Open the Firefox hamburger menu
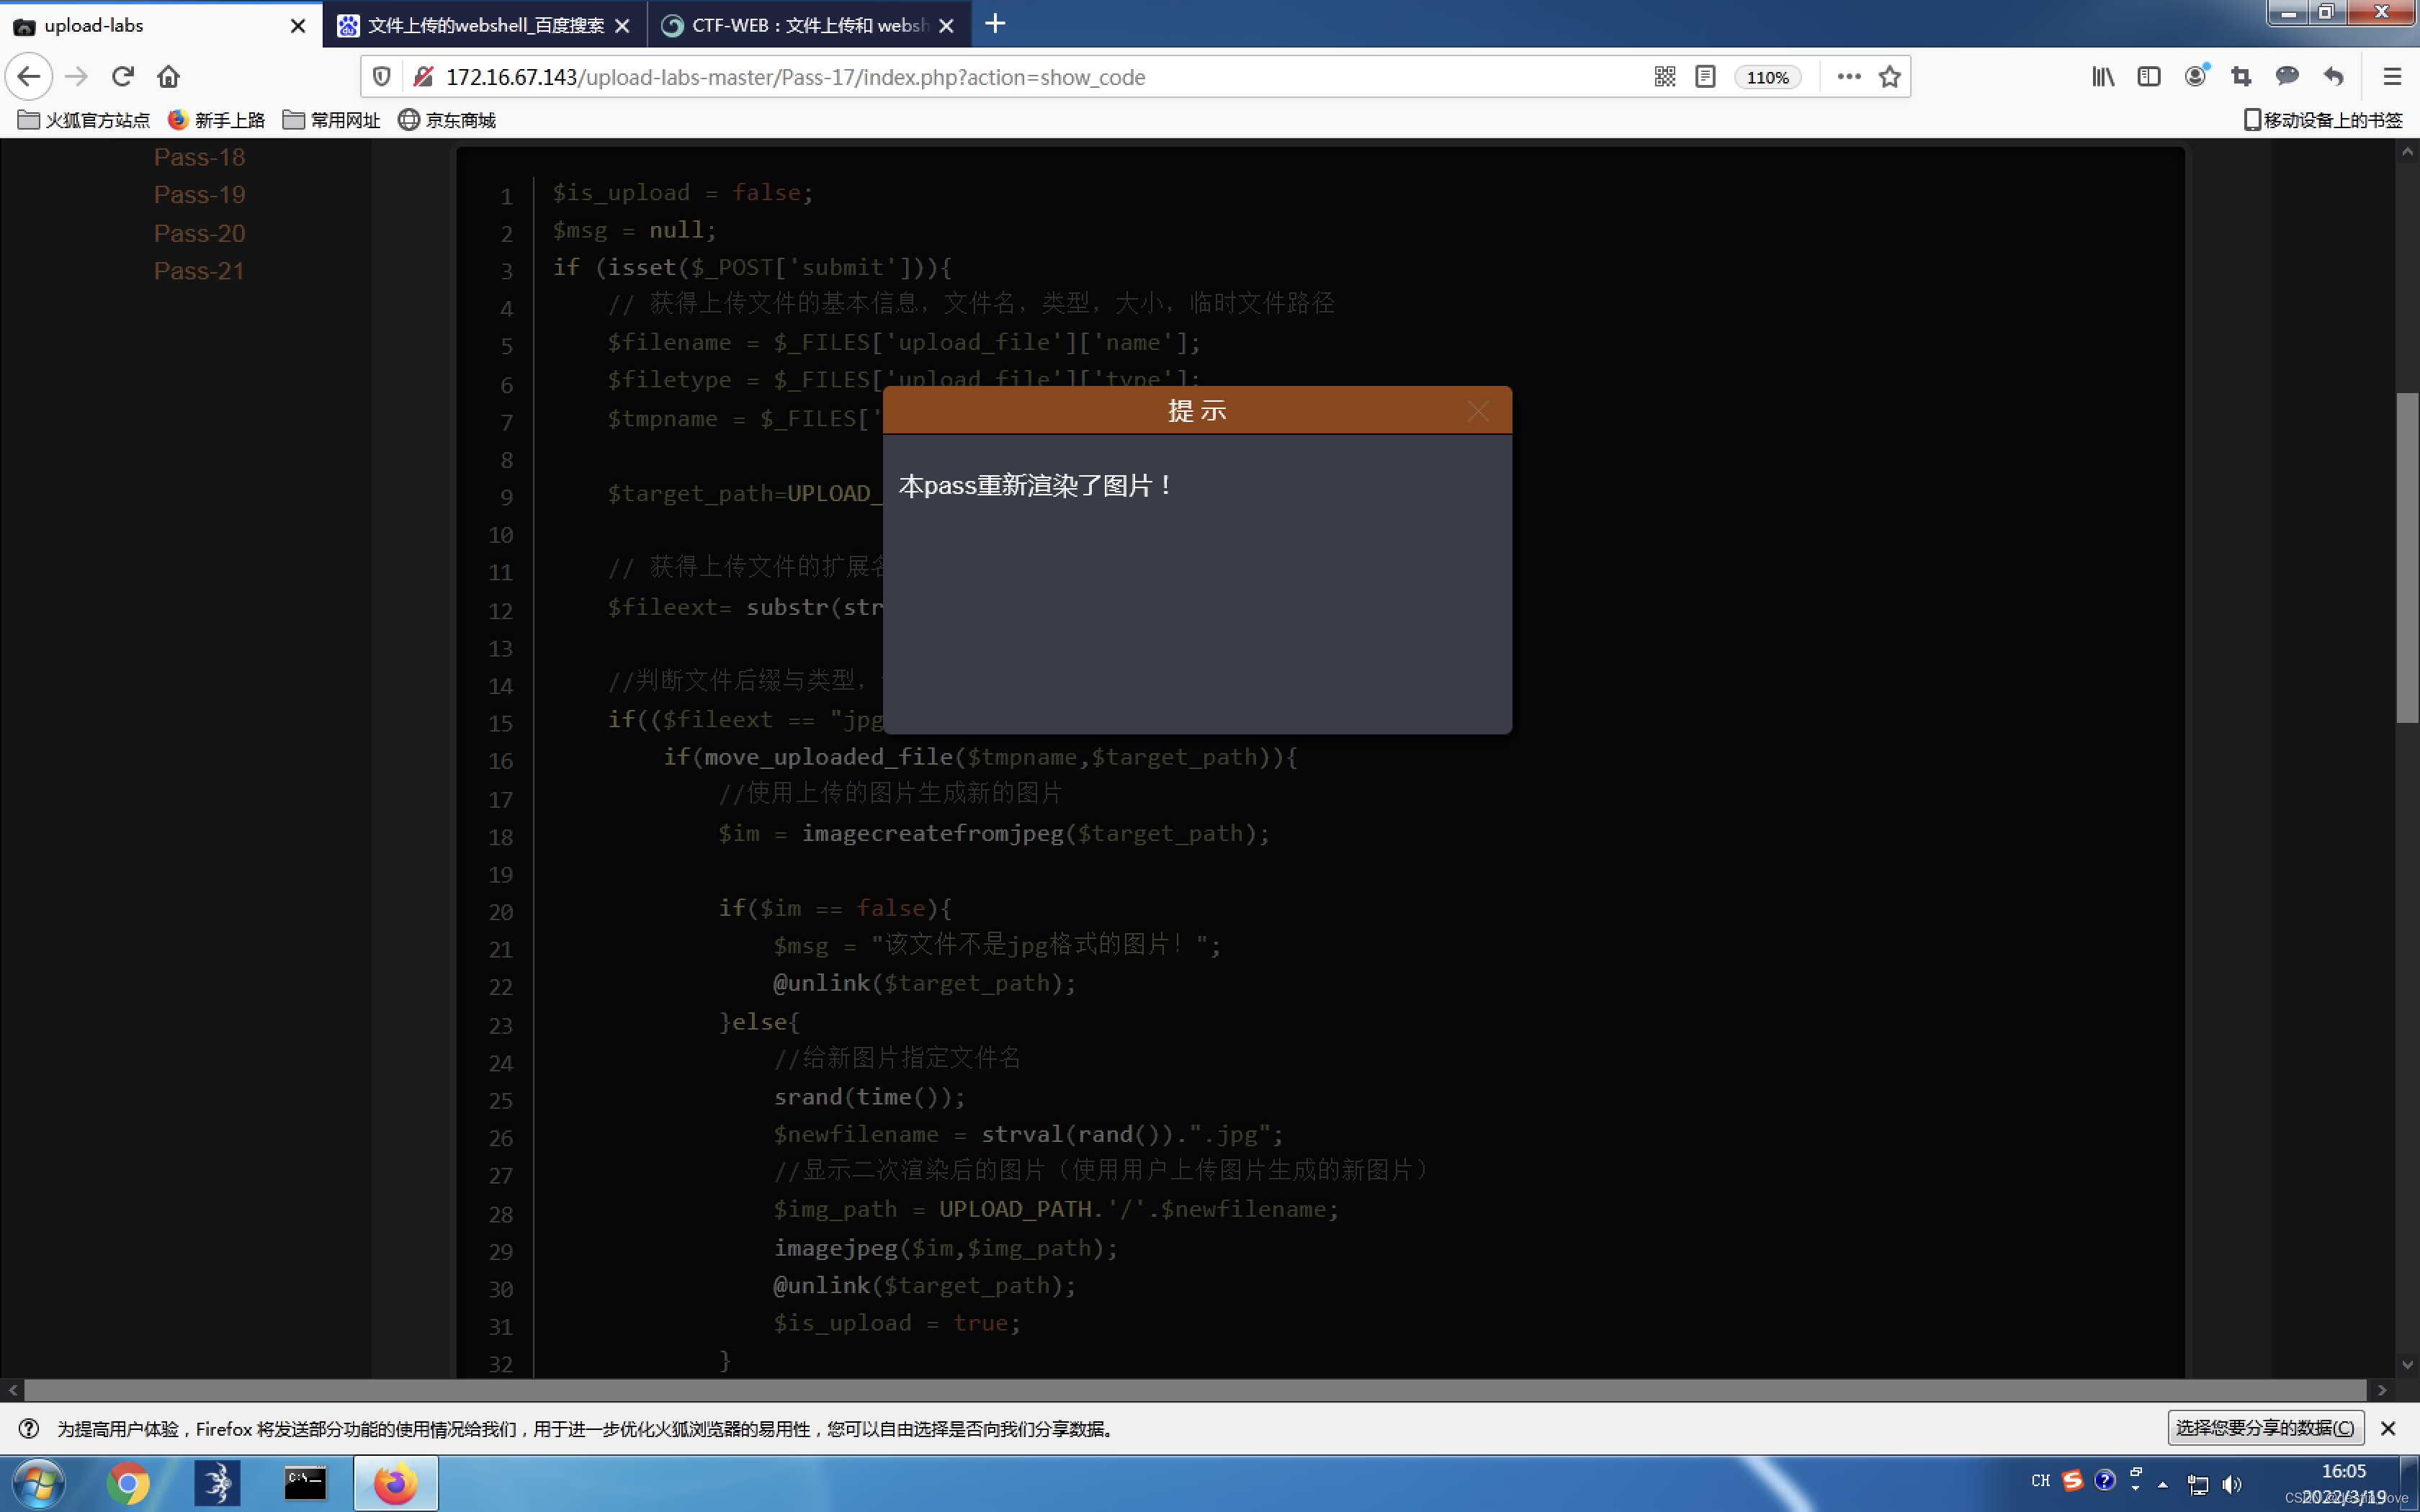 (x=2392, y=77)
